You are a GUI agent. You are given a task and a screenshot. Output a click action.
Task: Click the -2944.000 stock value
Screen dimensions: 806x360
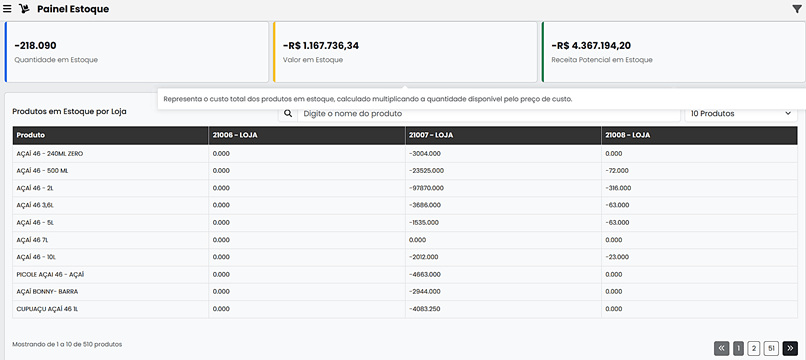(425, 291)
